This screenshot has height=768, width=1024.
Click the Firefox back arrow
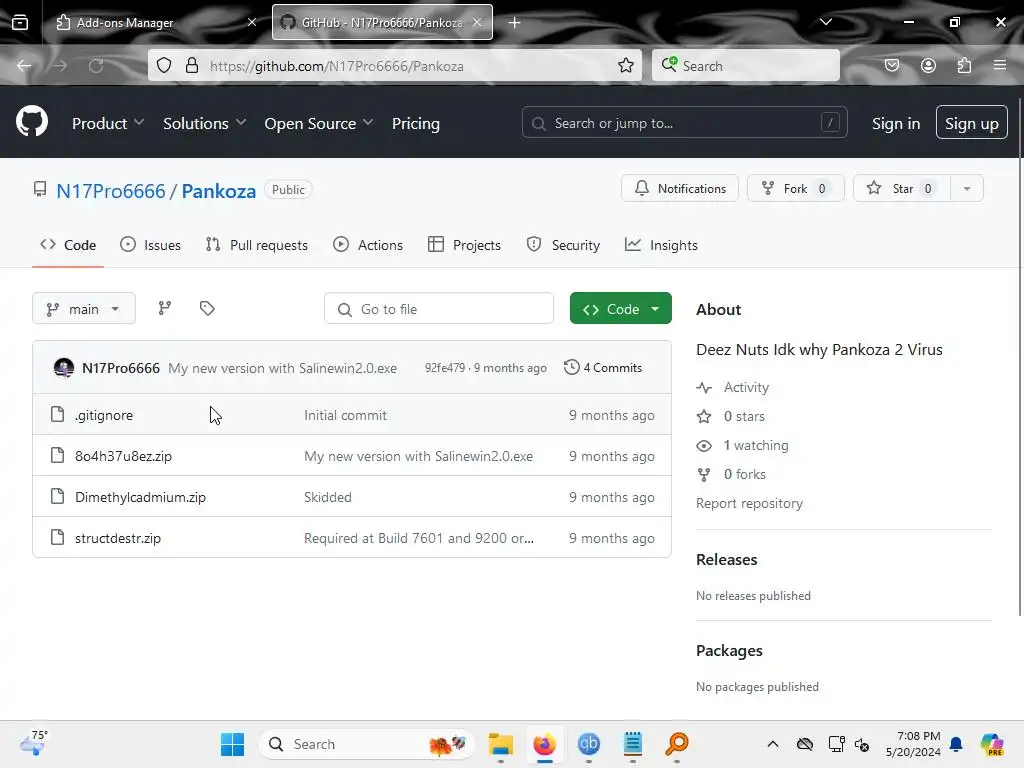[24, 65]
